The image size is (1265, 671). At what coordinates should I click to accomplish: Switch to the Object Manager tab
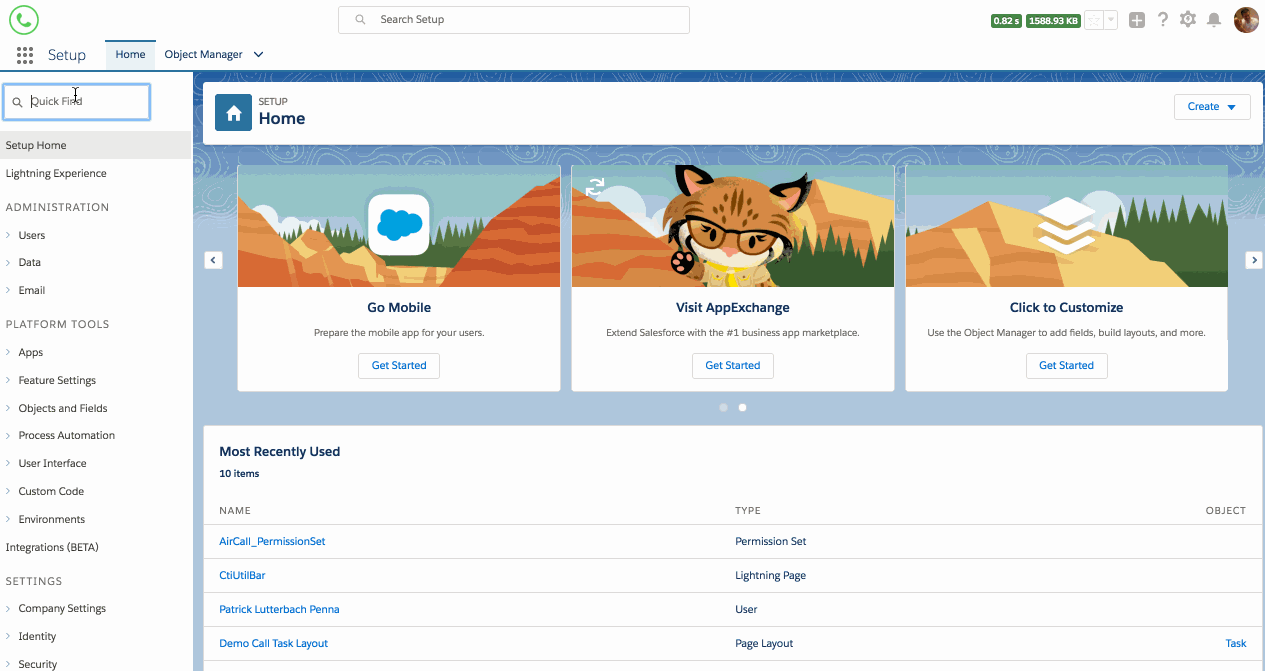point(203,55)
